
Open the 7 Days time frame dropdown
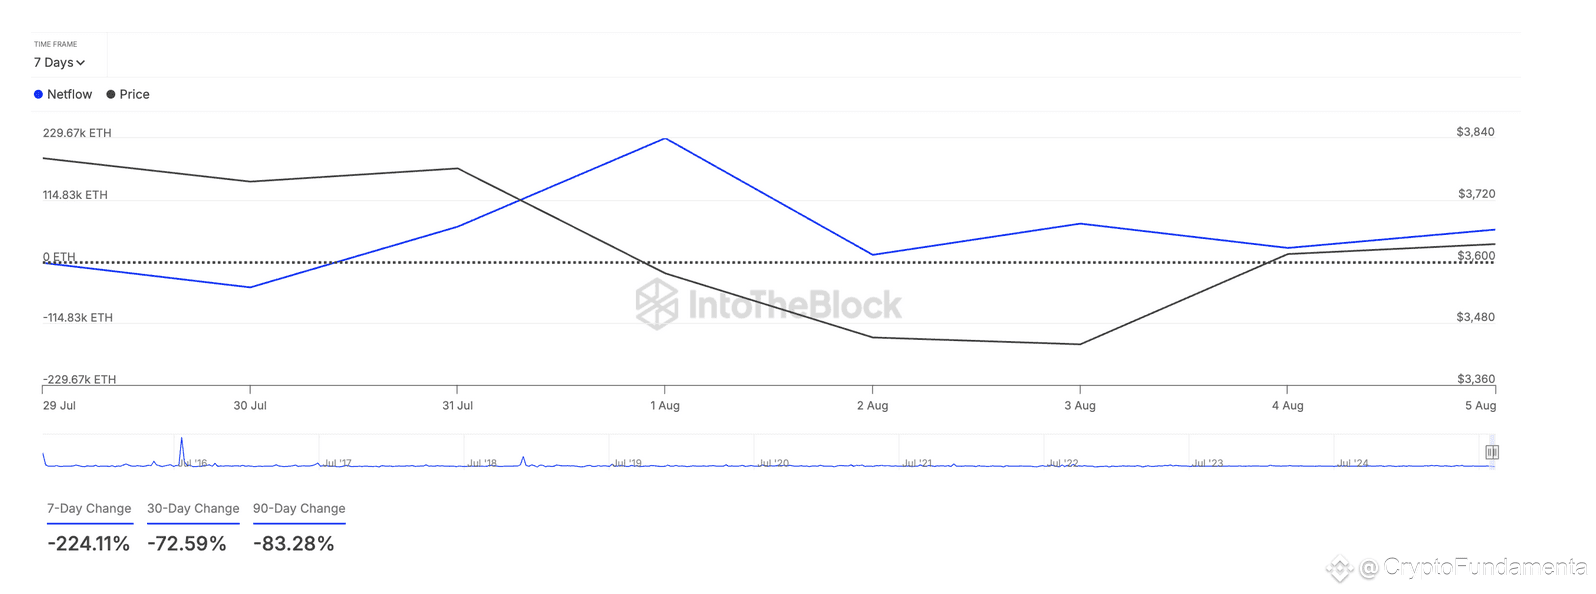pos(59,62)
